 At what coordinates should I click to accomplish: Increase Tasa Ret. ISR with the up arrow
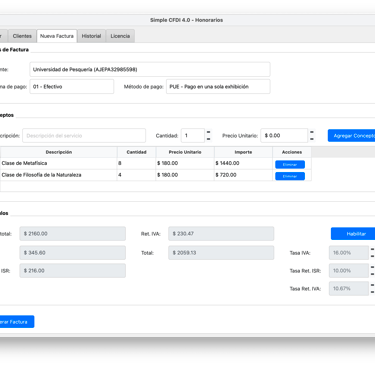pos(372,267)
